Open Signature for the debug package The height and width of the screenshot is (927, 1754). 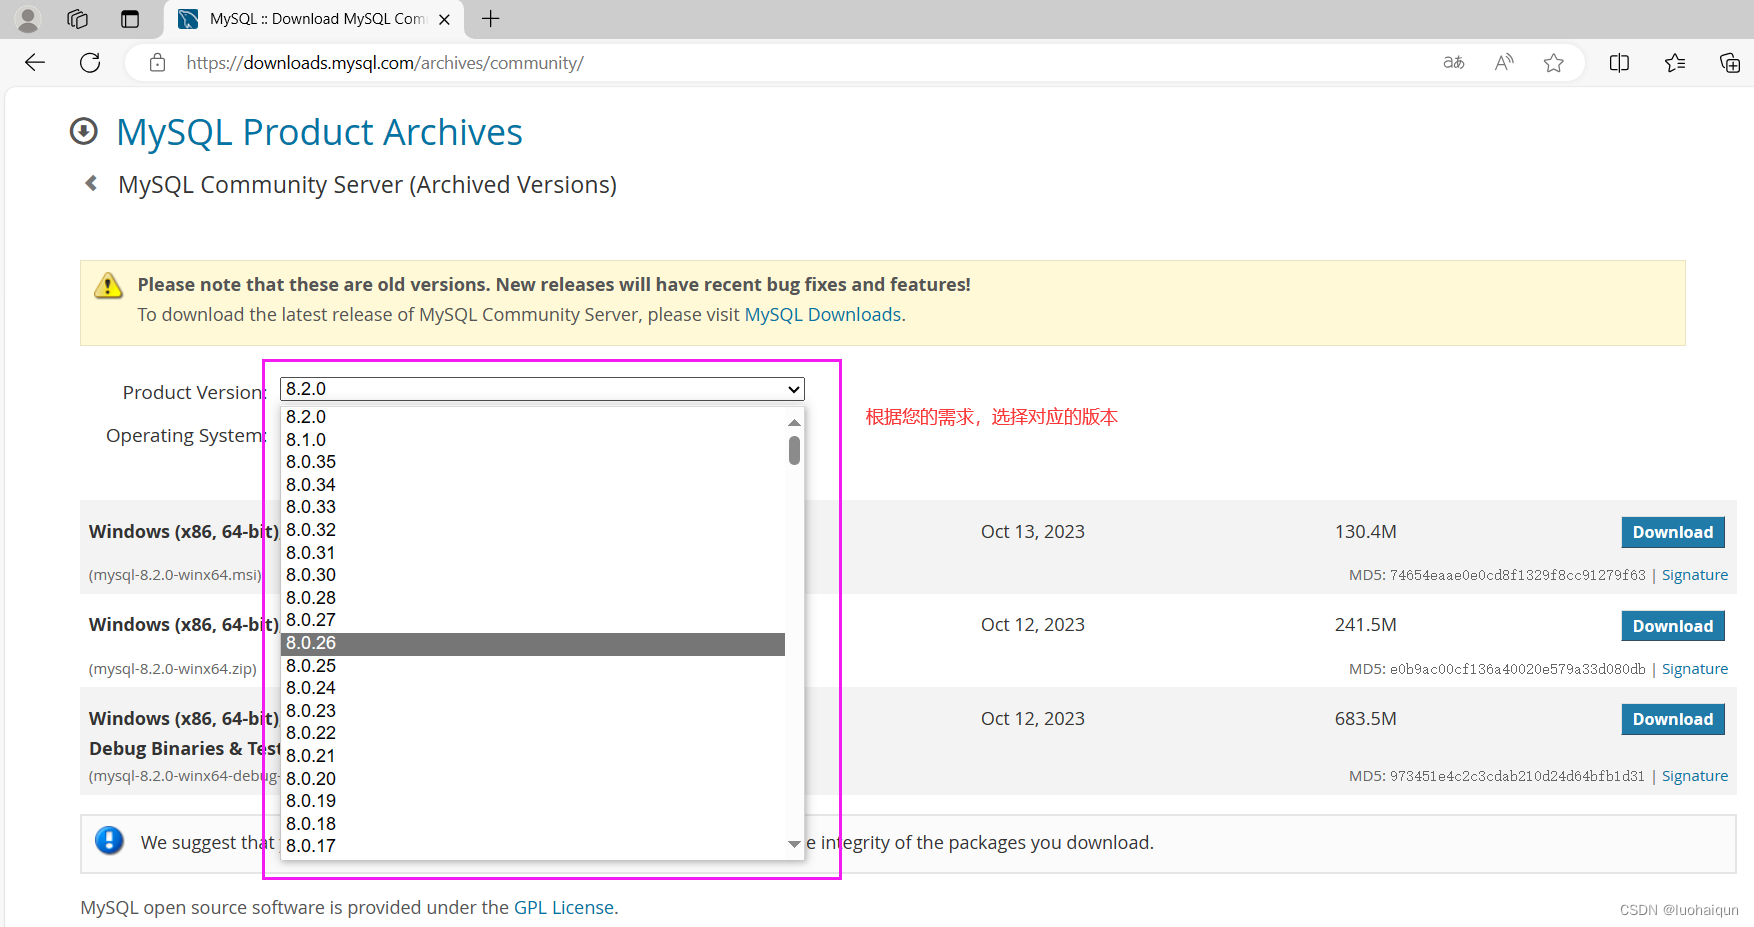(x=1695, y=776)
